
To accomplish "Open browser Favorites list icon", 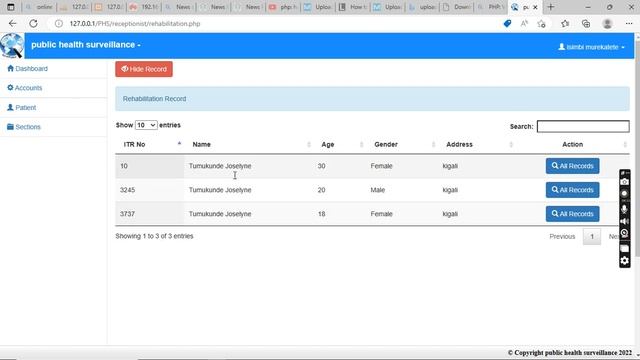I will (565, 24).
